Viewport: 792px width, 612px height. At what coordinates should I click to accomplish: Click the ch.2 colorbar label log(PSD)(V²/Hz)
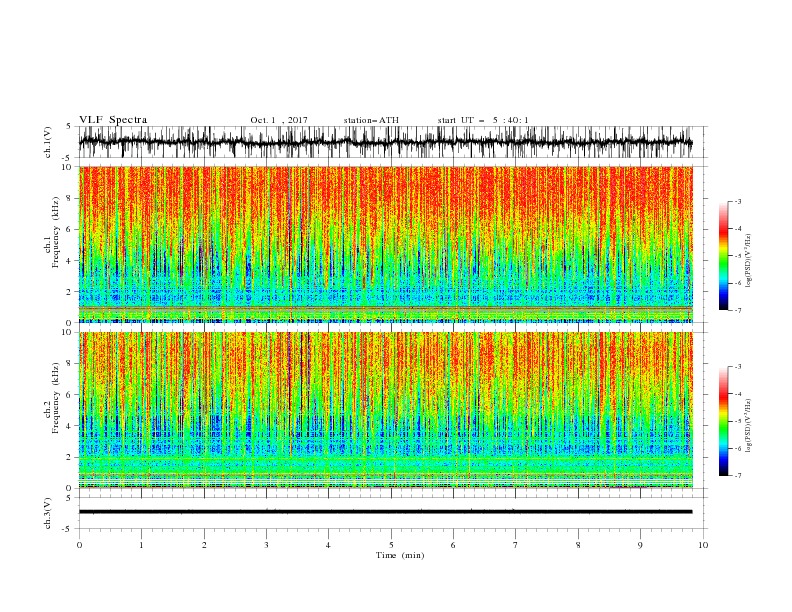tap(749, 426)
